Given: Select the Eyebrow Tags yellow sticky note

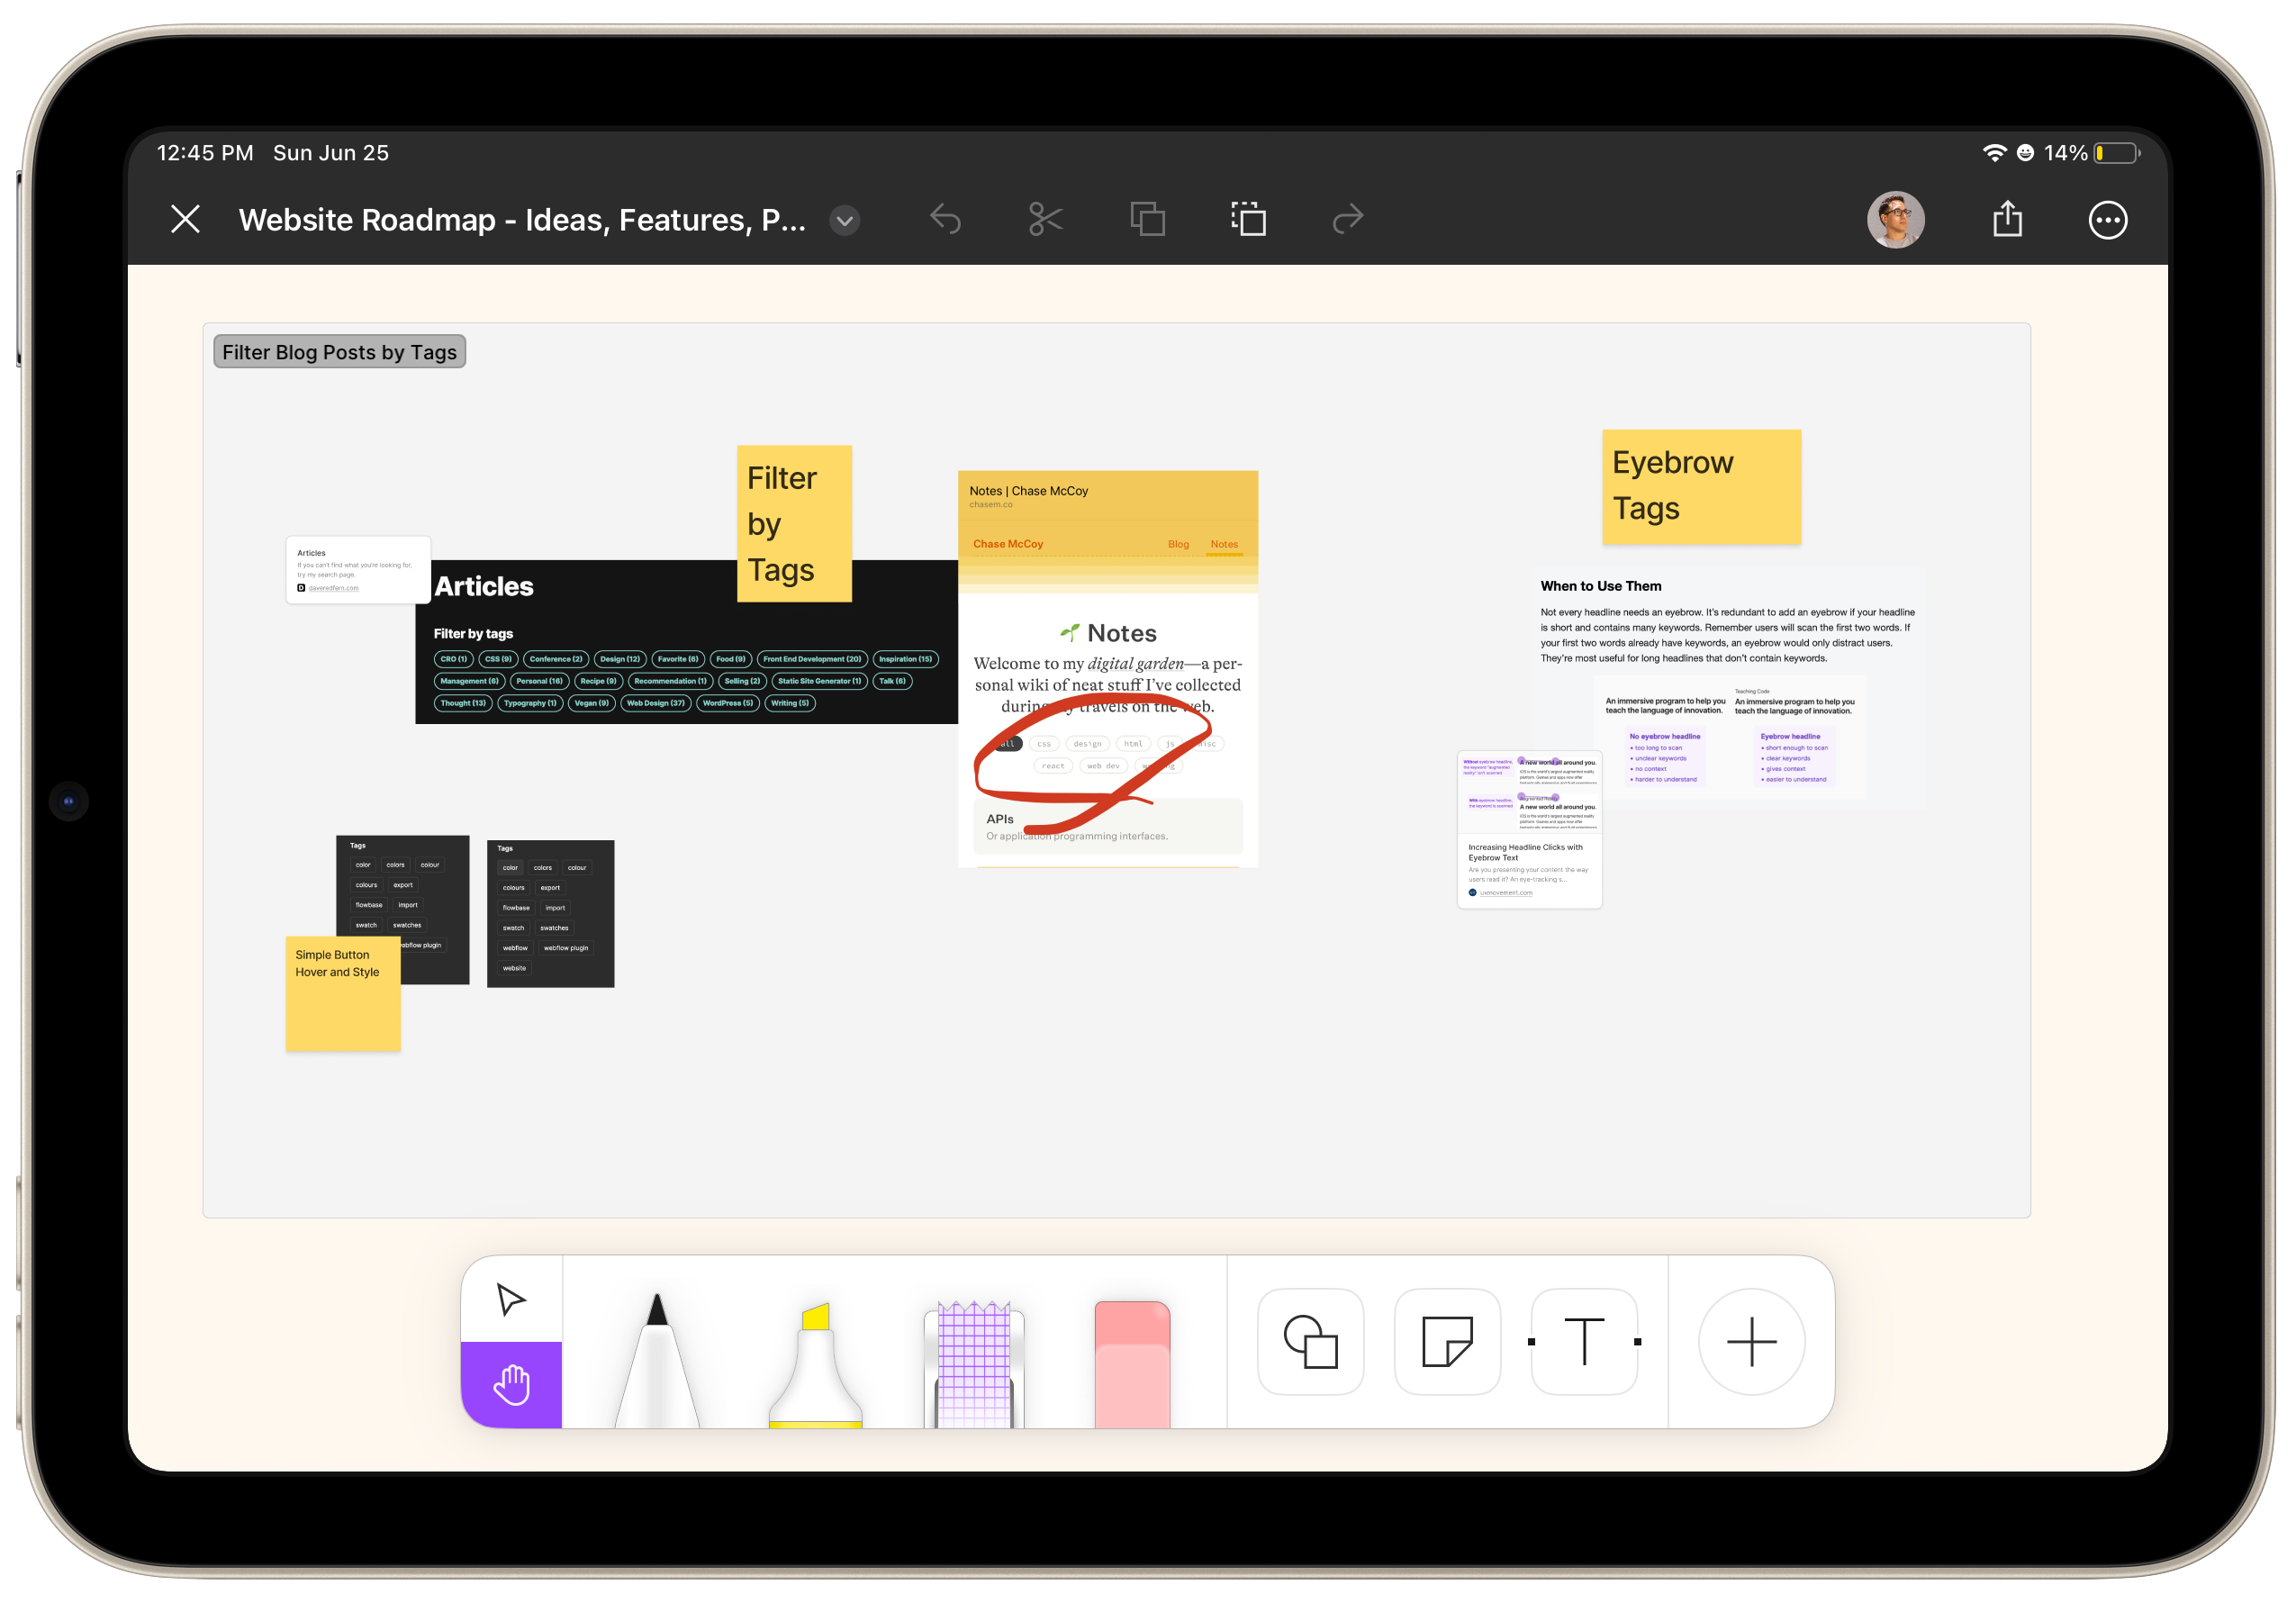Looking at the screenshot, I should point(1700,487).
